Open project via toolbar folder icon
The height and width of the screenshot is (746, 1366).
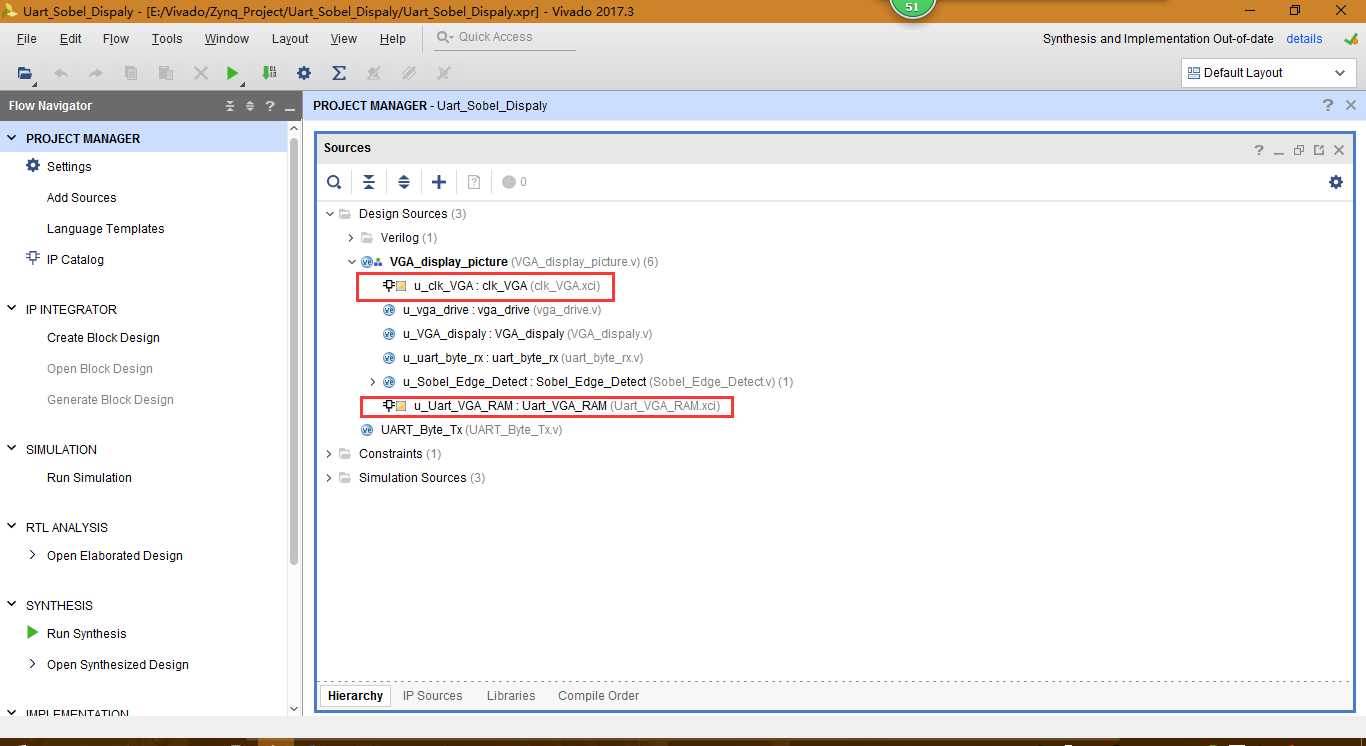25,73
